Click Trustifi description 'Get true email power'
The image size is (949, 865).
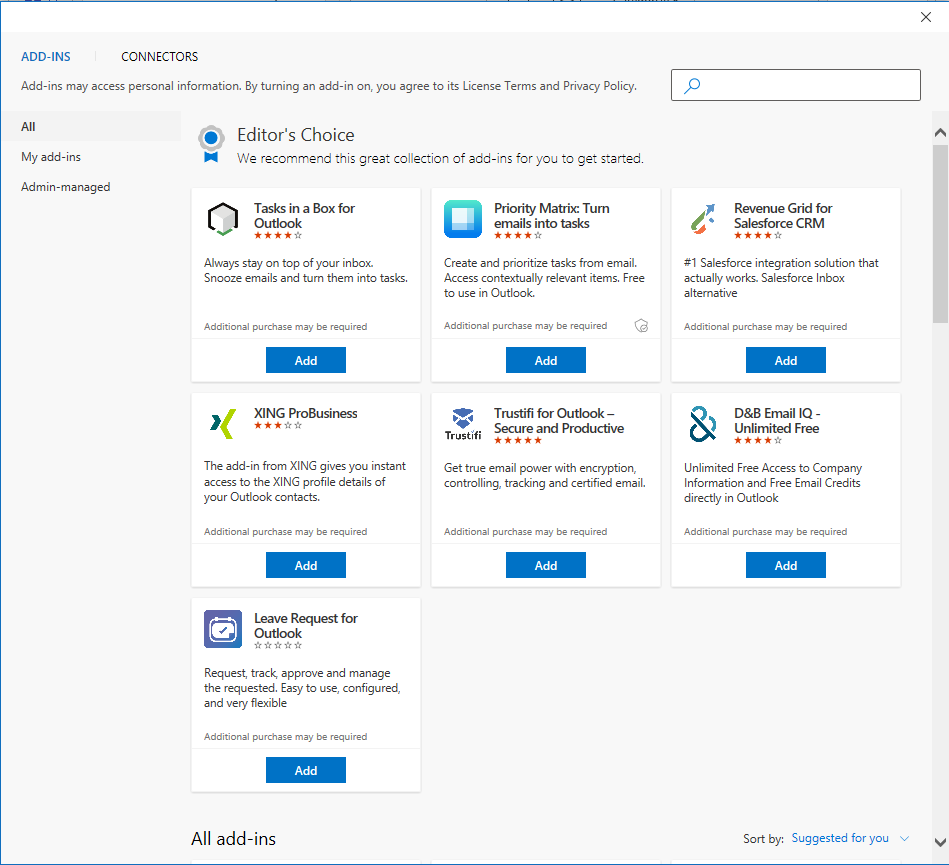point(545,476)
